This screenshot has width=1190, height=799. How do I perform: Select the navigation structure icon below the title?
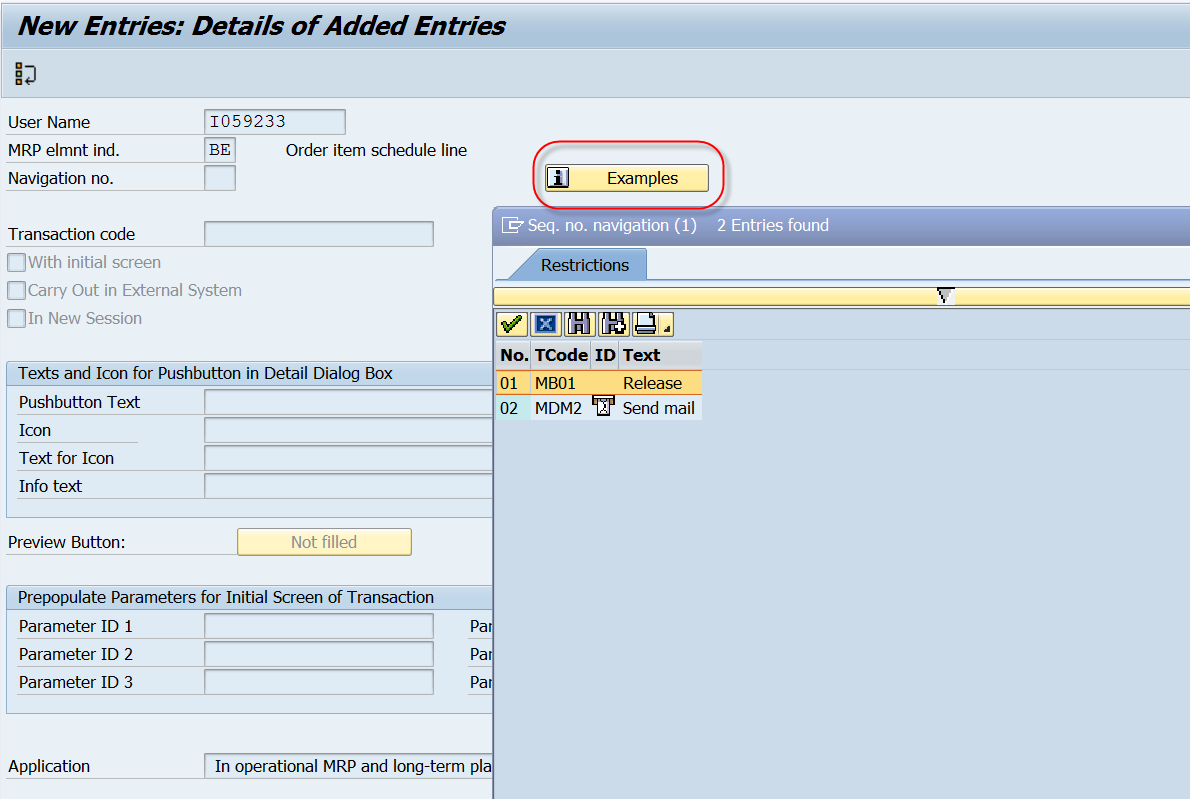[24, 73]
